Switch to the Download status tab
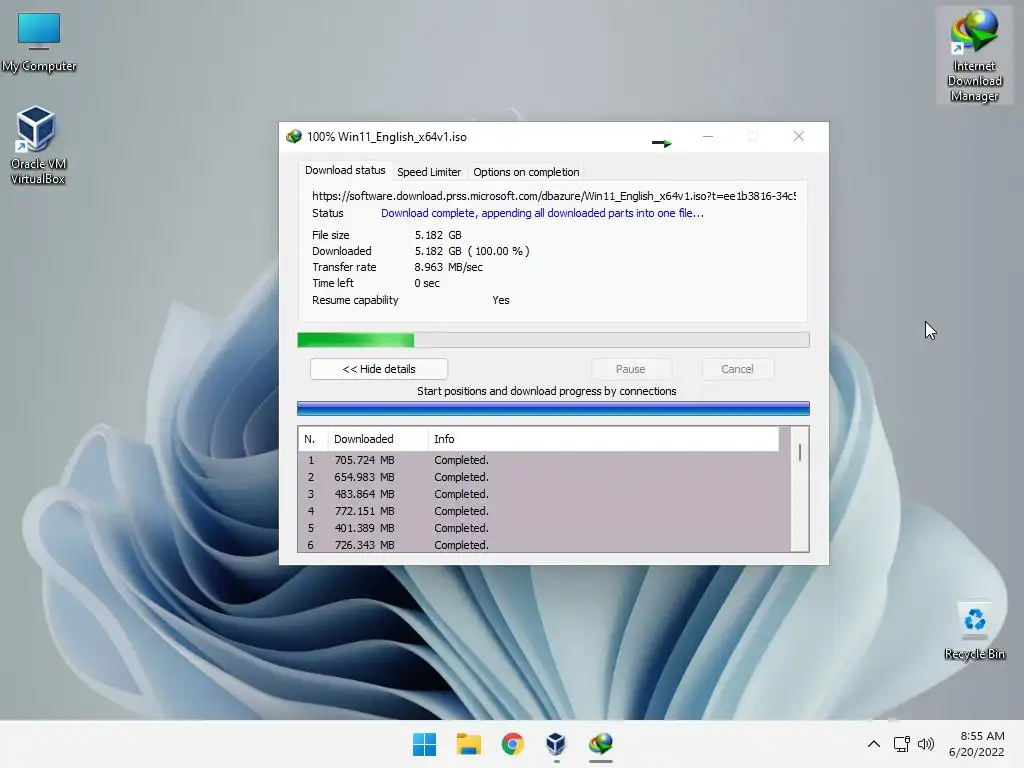 point(345,170)
